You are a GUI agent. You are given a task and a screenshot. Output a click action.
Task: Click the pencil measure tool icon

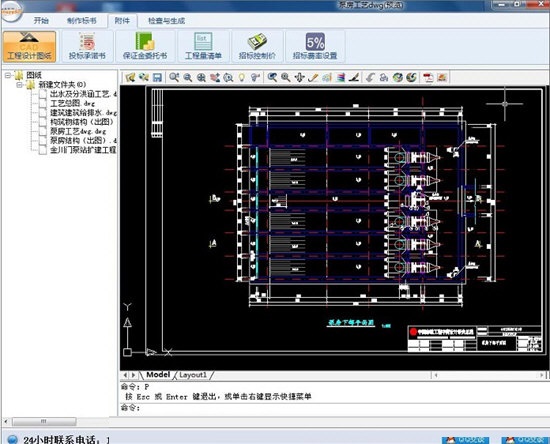click(313, 77)
